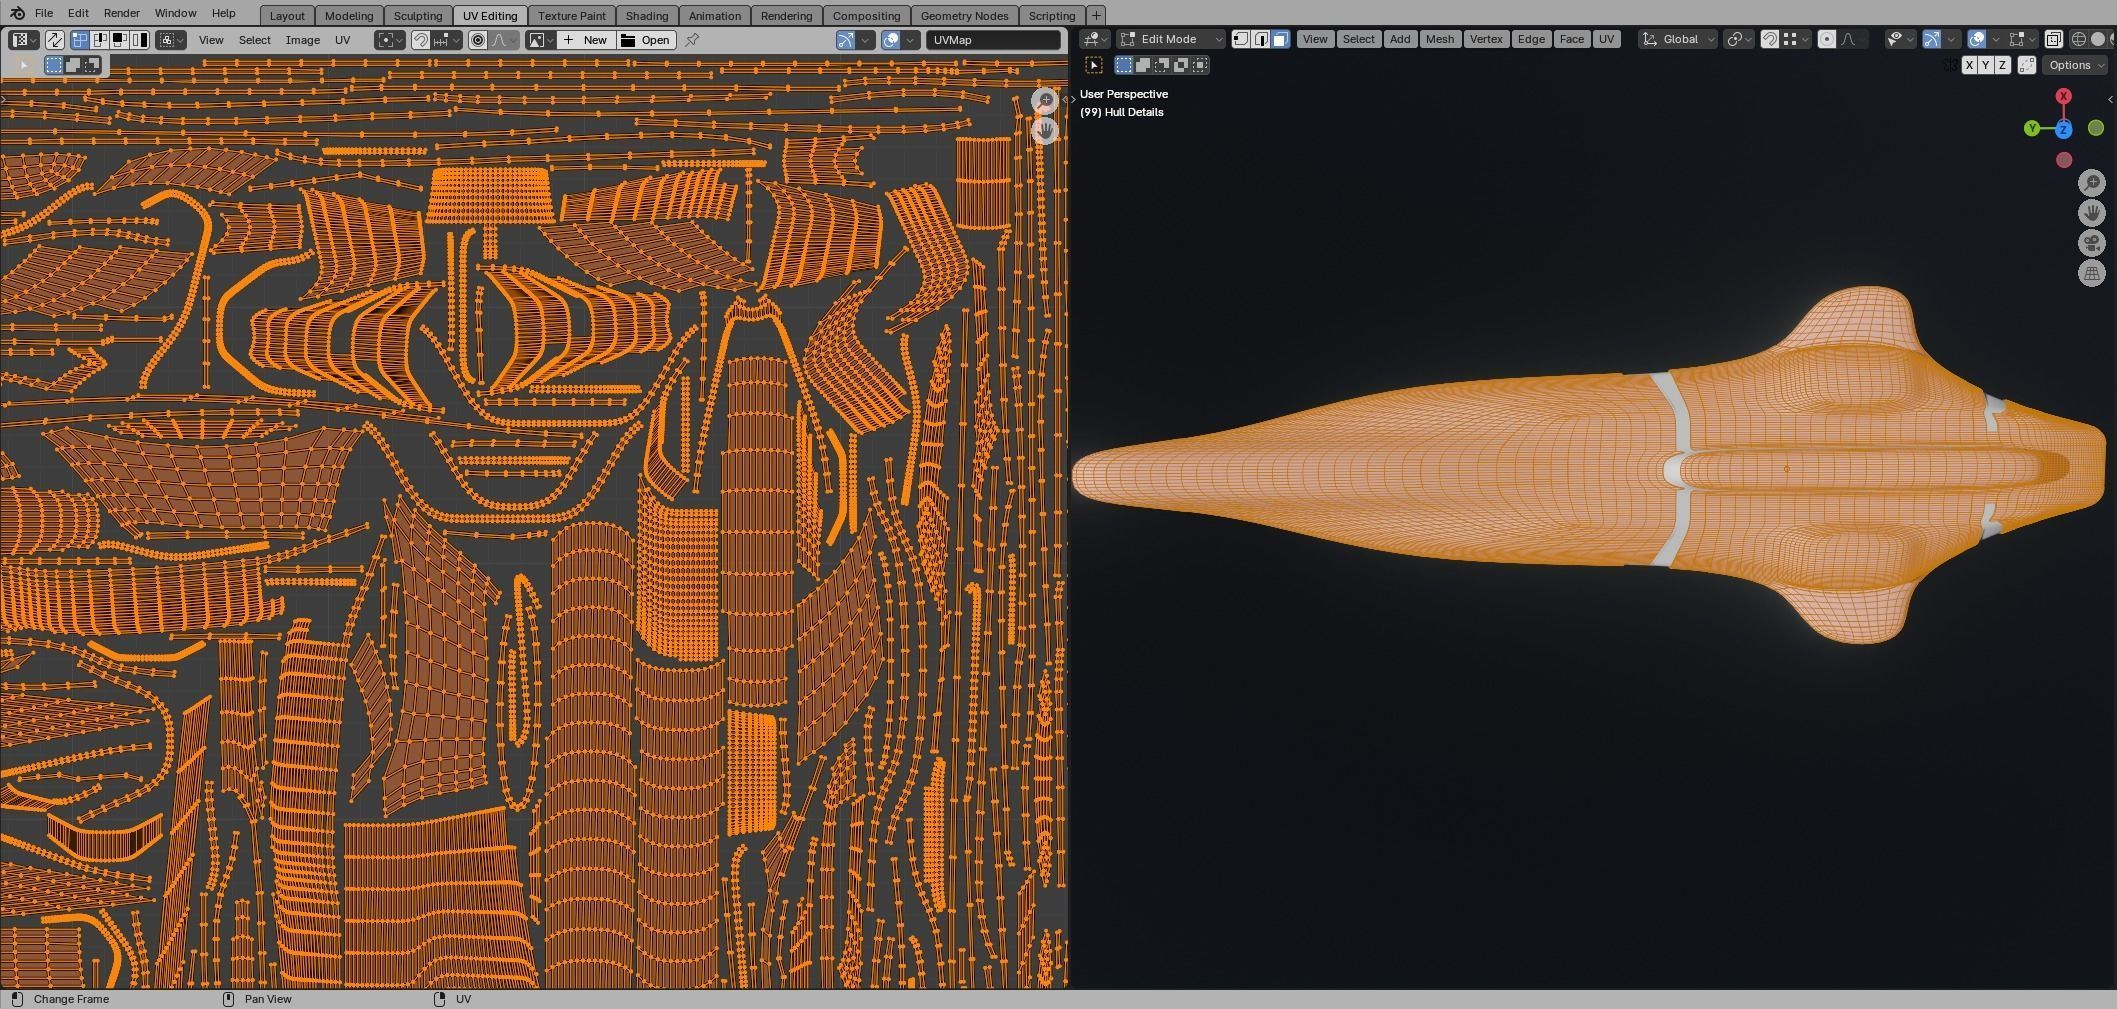Open UV editor pivot point dropdown
Screen dimensions: 2117x1009
389,40
